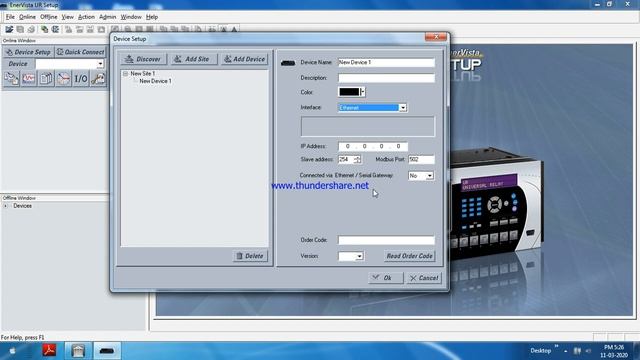Open the View menu
Image resolution: width=640 pixels, height=360 pixels.
(x=67, y=17)
